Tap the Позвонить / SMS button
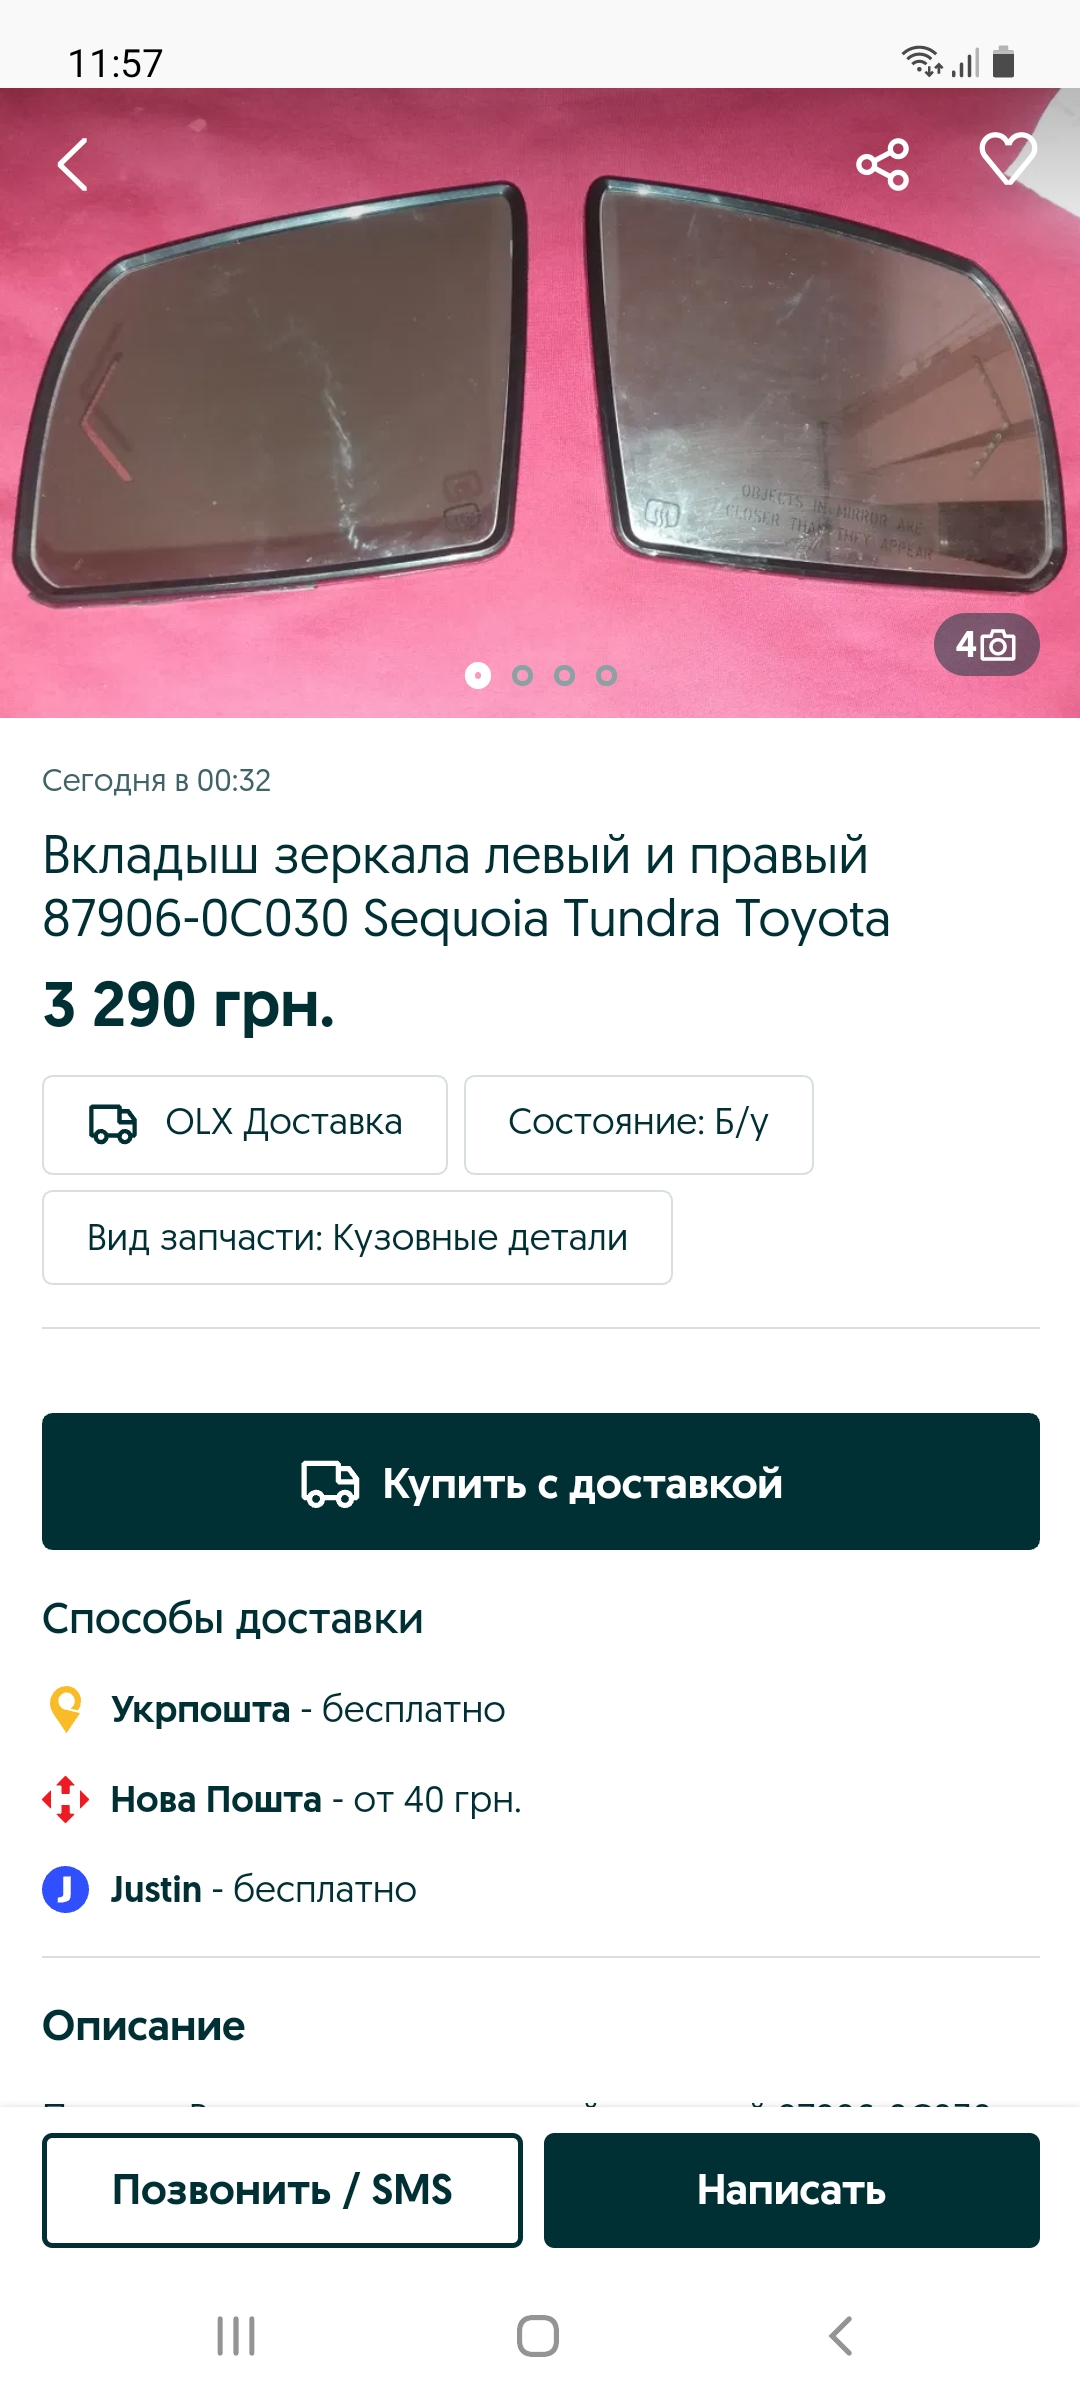 click(282, 2190)
